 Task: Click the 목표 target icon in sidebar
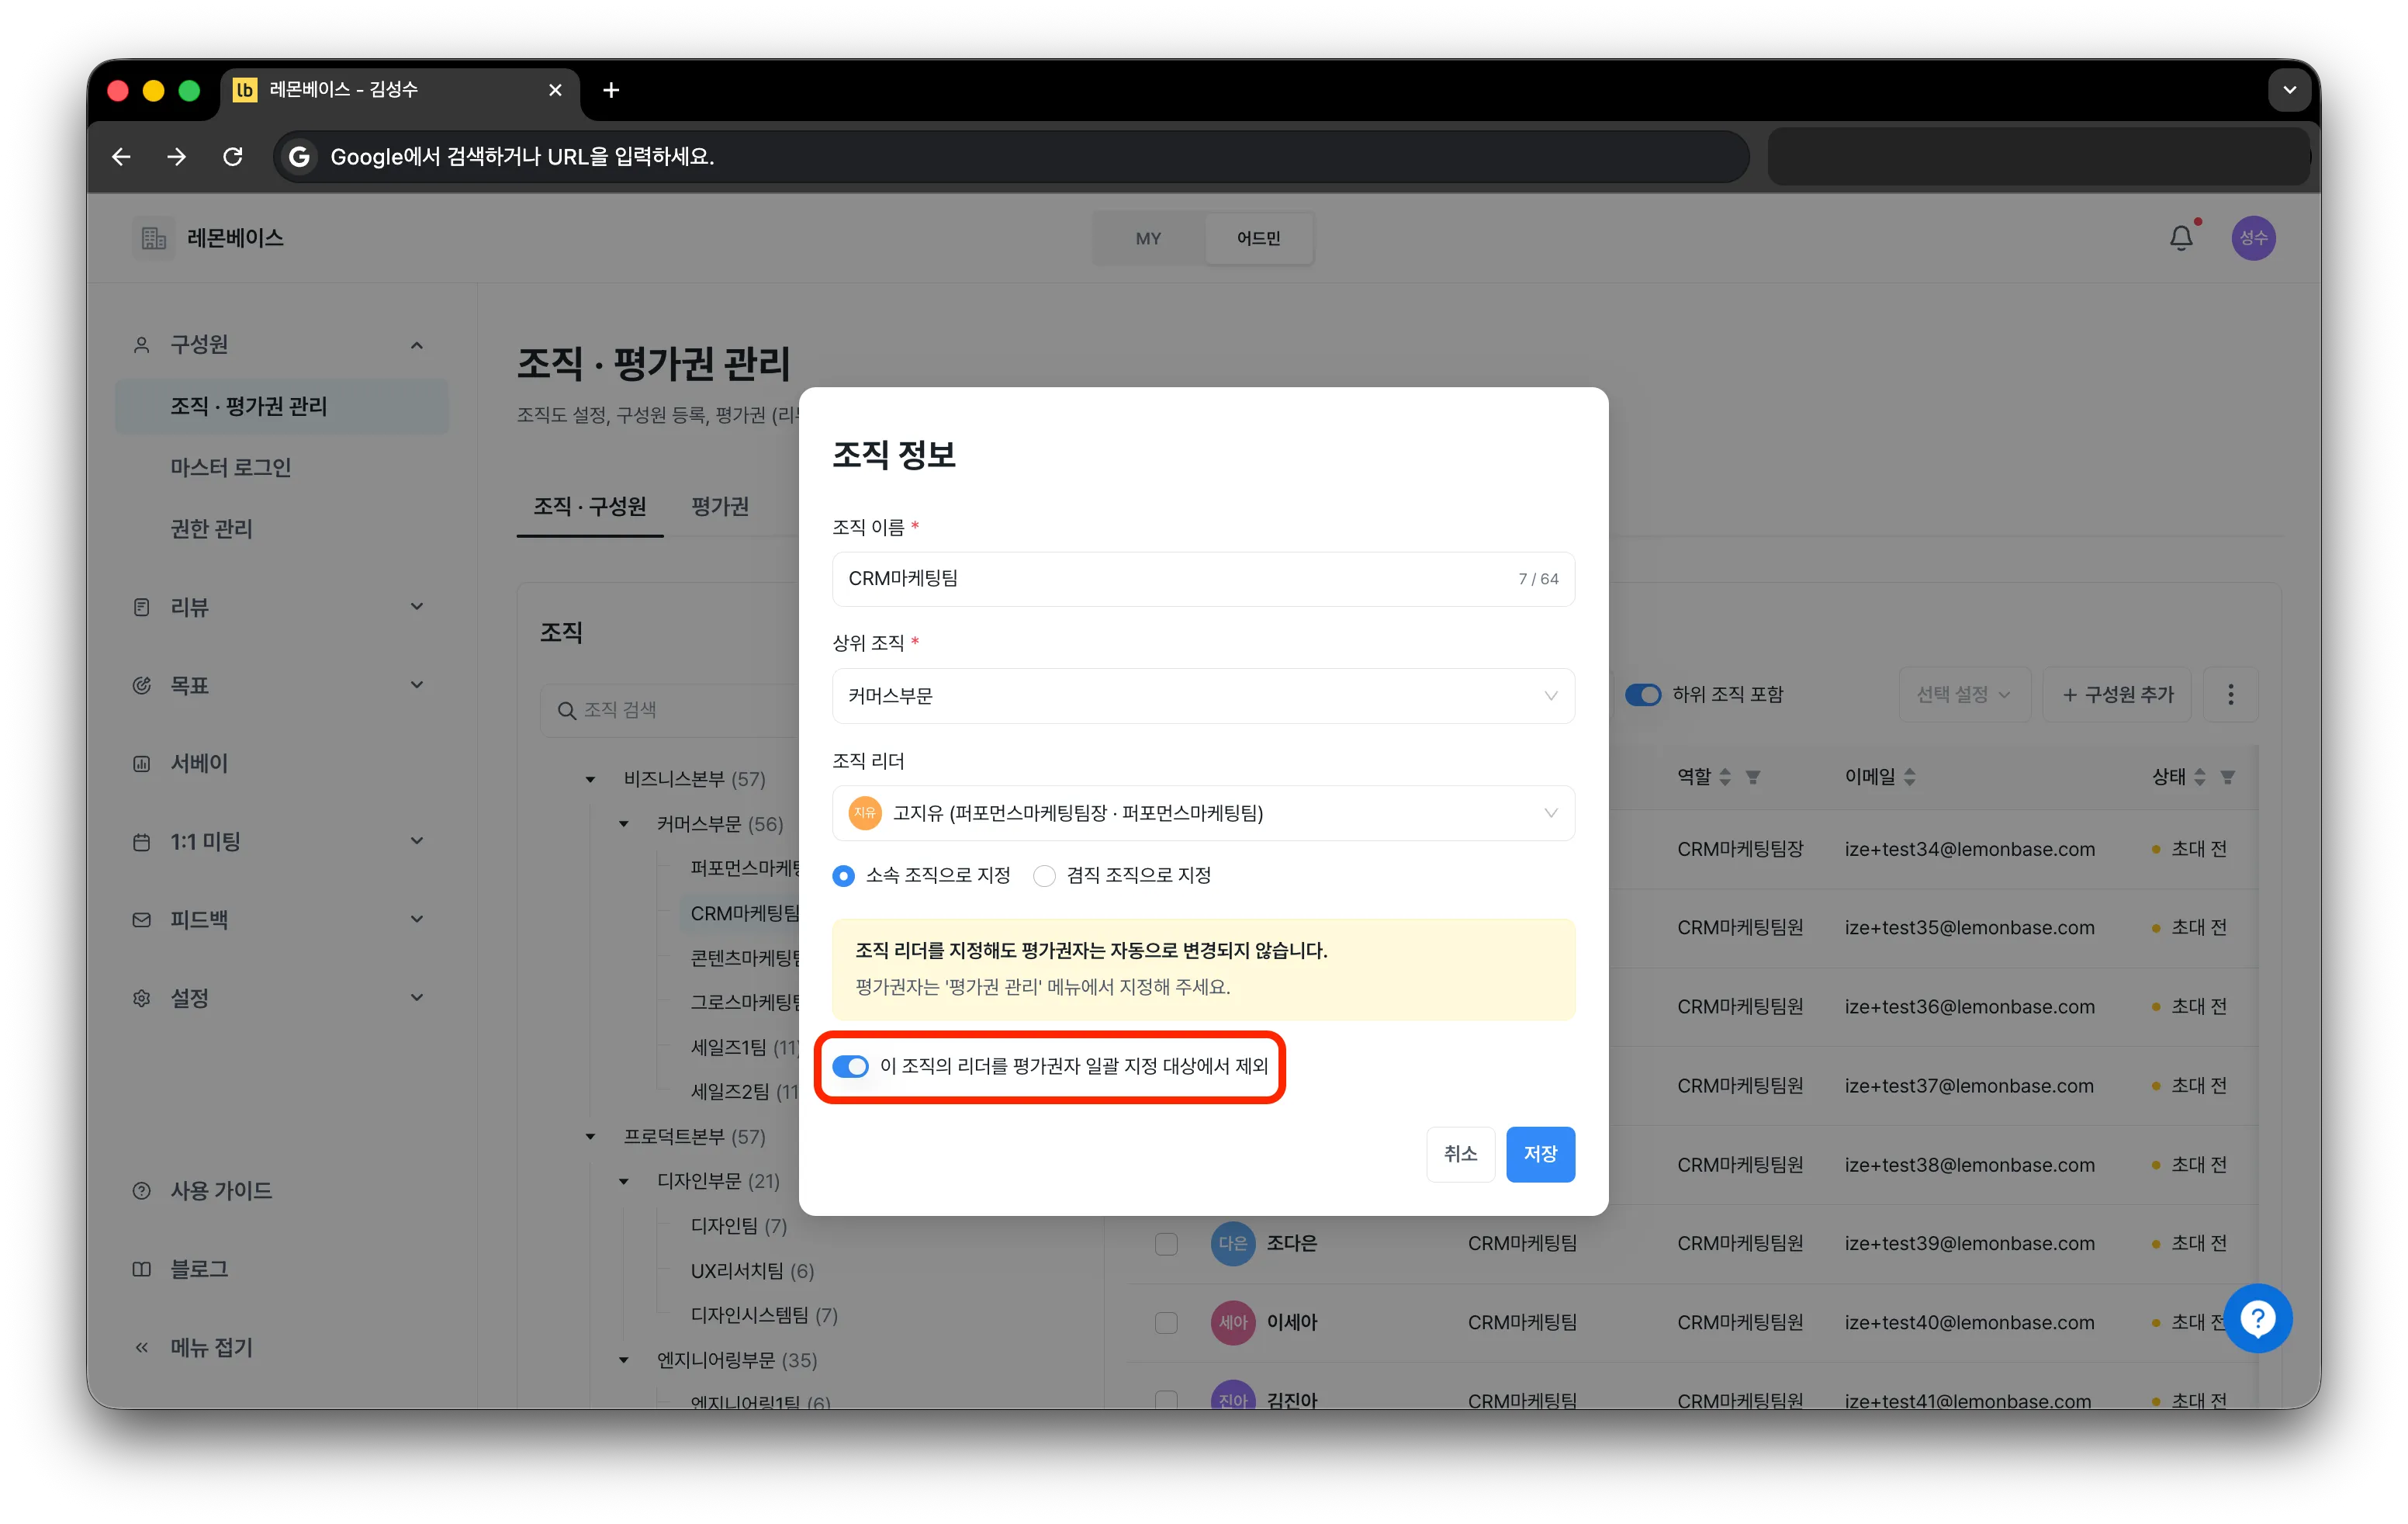coord(142,685)
